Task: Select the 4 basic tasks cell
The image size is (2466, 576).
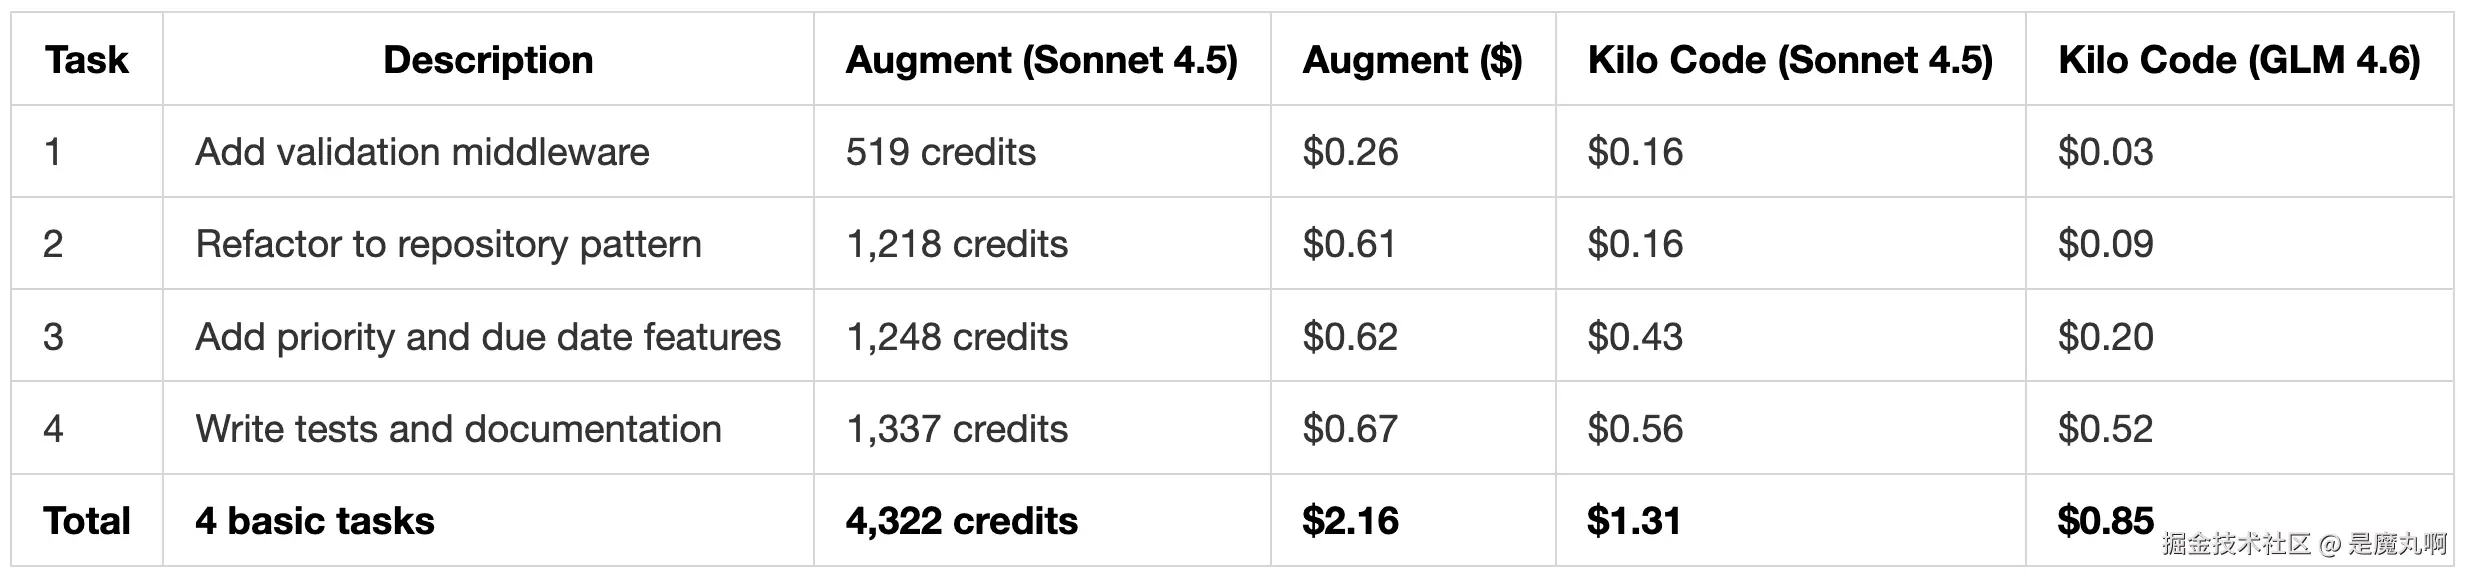Action: tap(488, 521)
